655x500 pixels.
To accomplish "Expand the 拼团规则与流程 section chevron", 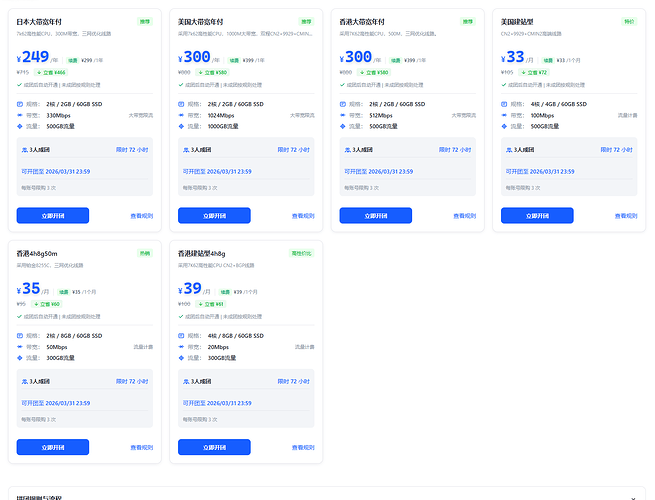I will (633, 498).
